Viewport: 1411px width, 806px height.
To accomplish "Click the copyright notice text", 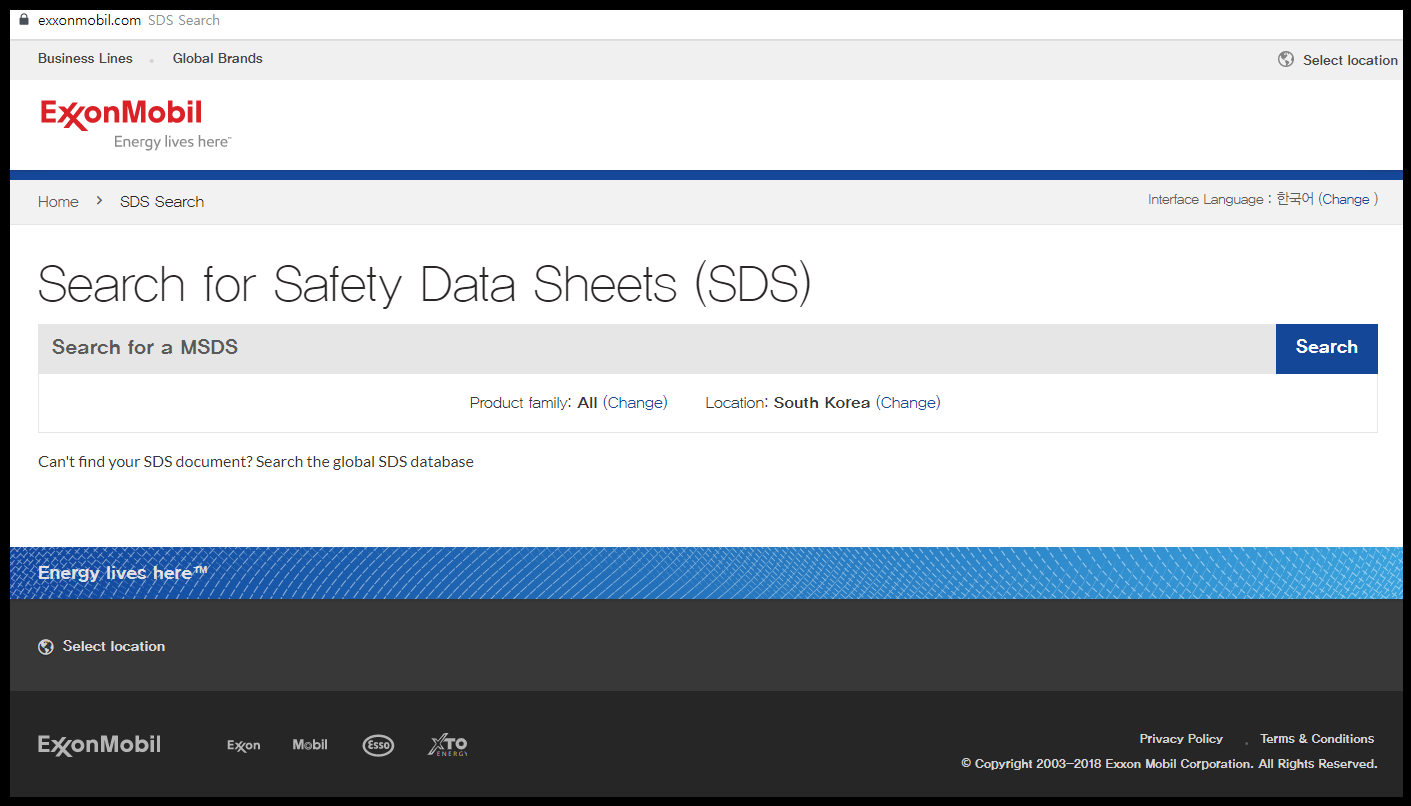I will (x=1169, y=764).
